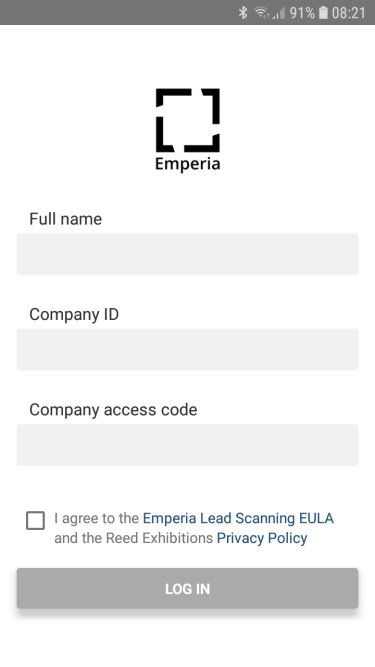The image size is (375, 667).
Task: Focus the Full name input field
Action: point(188,254)
